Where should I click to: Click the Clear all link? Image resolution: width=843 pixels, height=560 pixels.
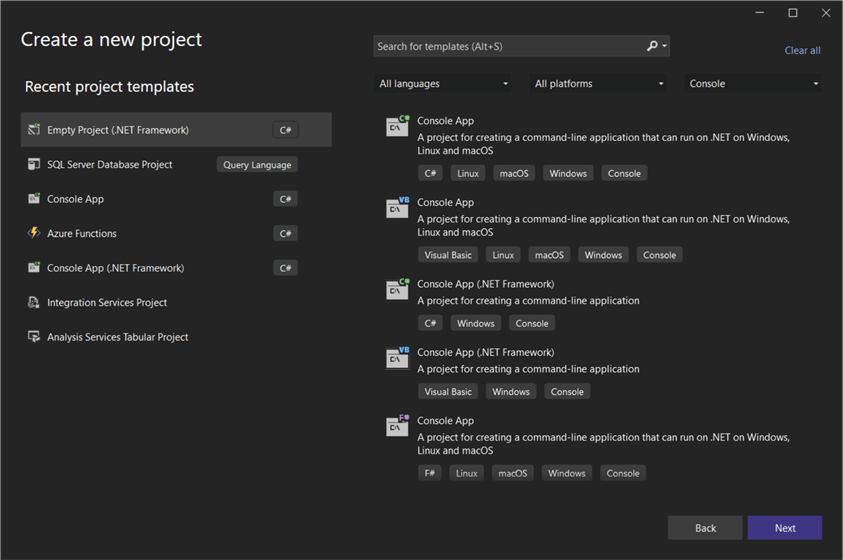(x=802, y=50)
